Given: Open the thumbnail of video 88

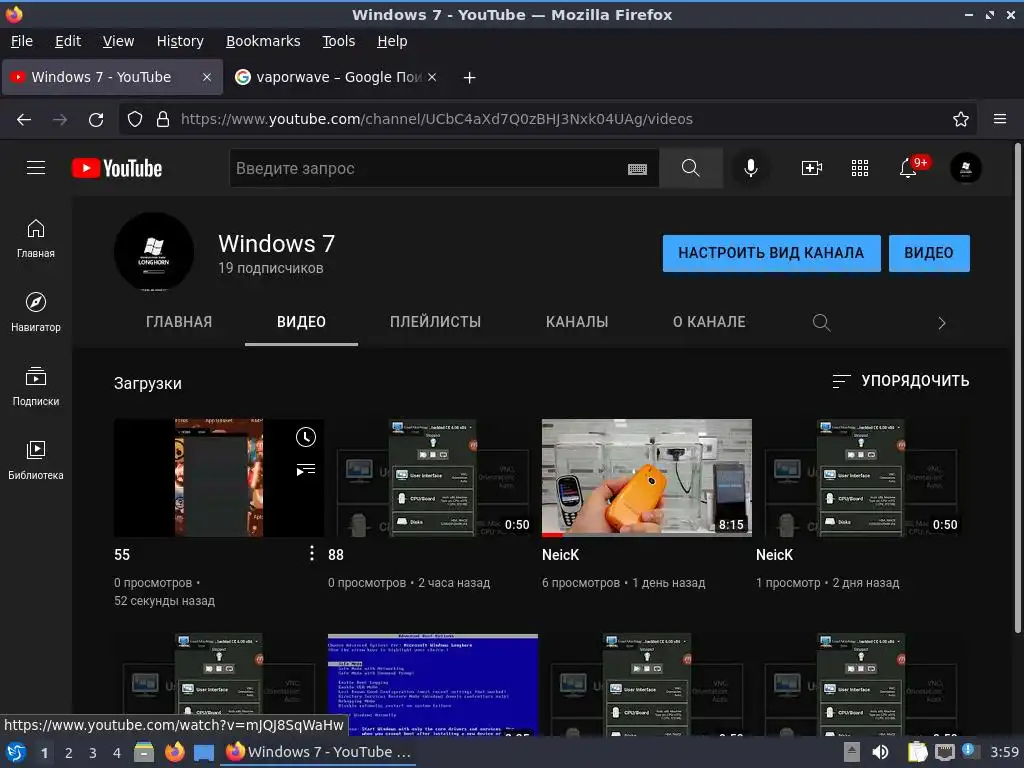Looking at the screenshot, I should [x=433, y=478].
